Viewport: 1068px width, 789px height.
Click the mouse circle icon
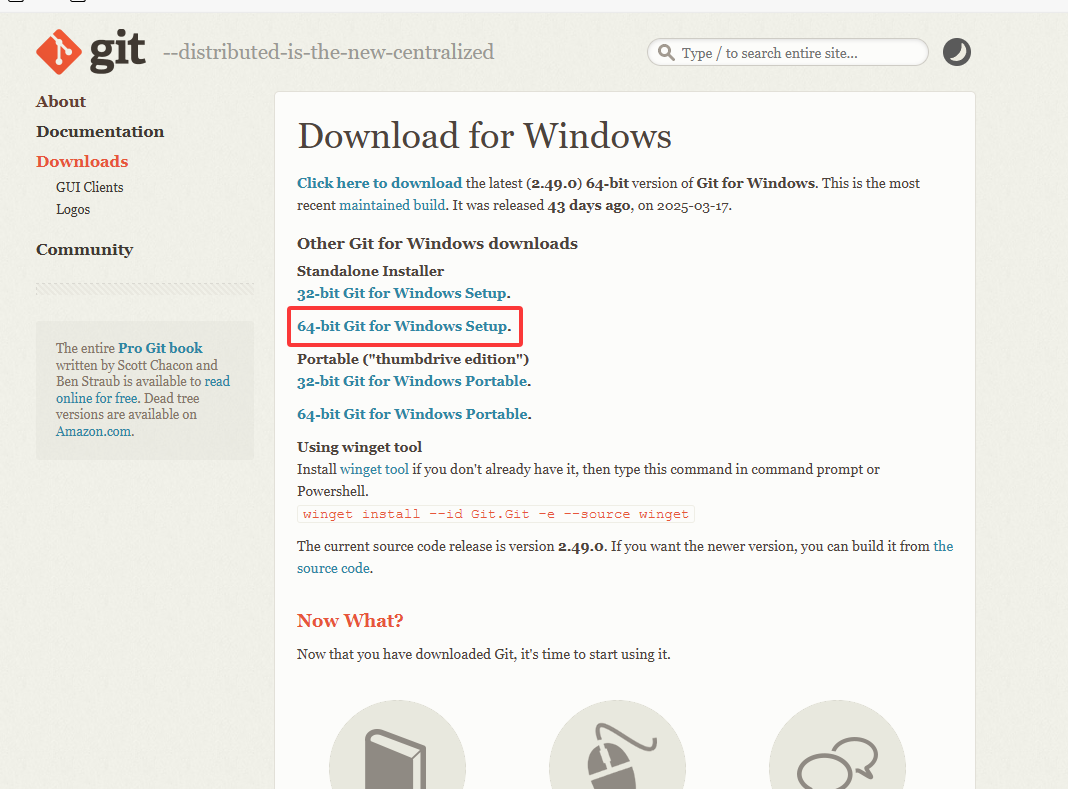[x=617, y=745]
